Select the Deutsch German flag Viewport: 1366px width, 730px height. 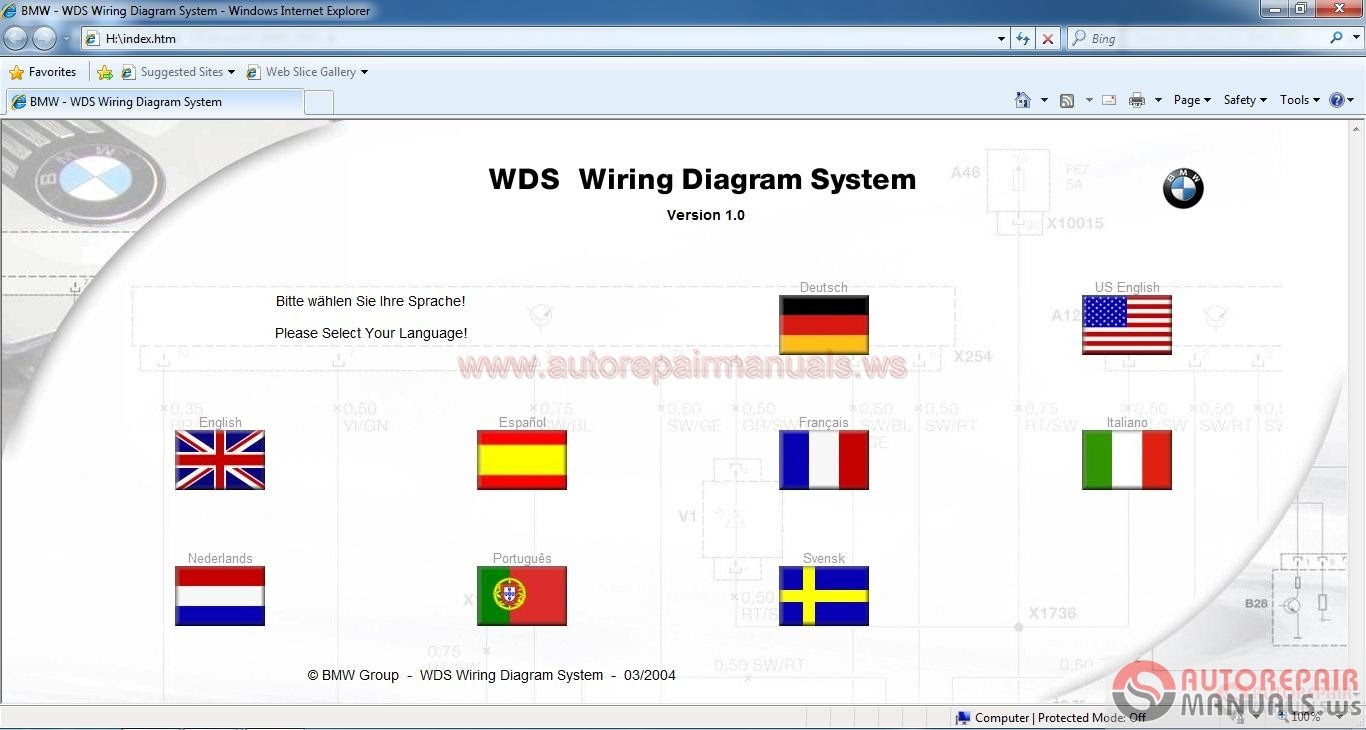[x=824, y=325]
